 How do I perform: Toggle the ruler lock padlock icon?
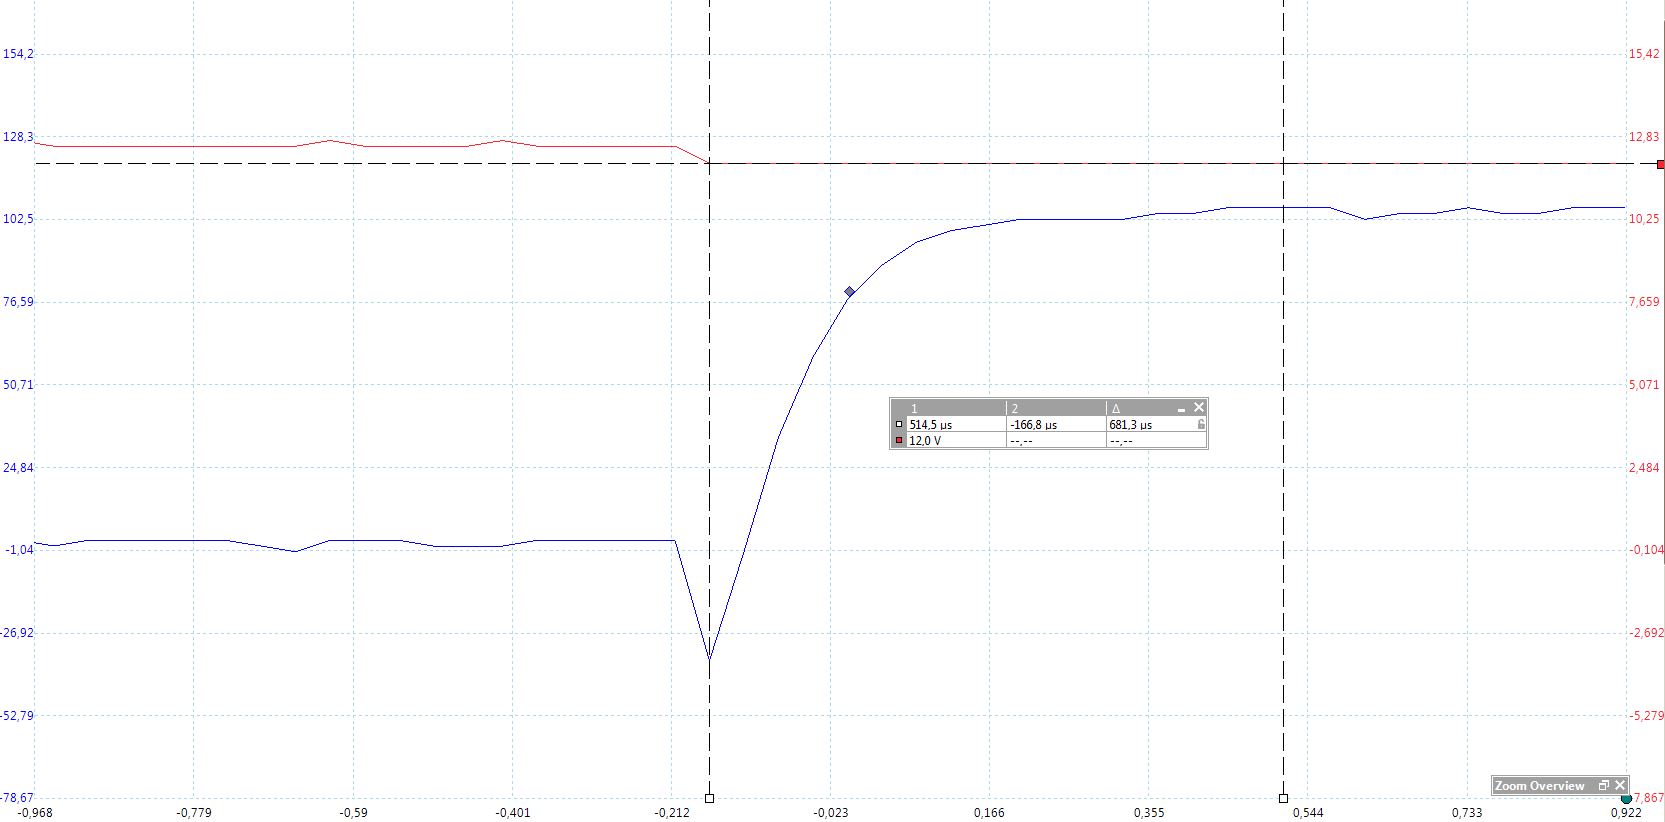click(x=1200, y=425)
